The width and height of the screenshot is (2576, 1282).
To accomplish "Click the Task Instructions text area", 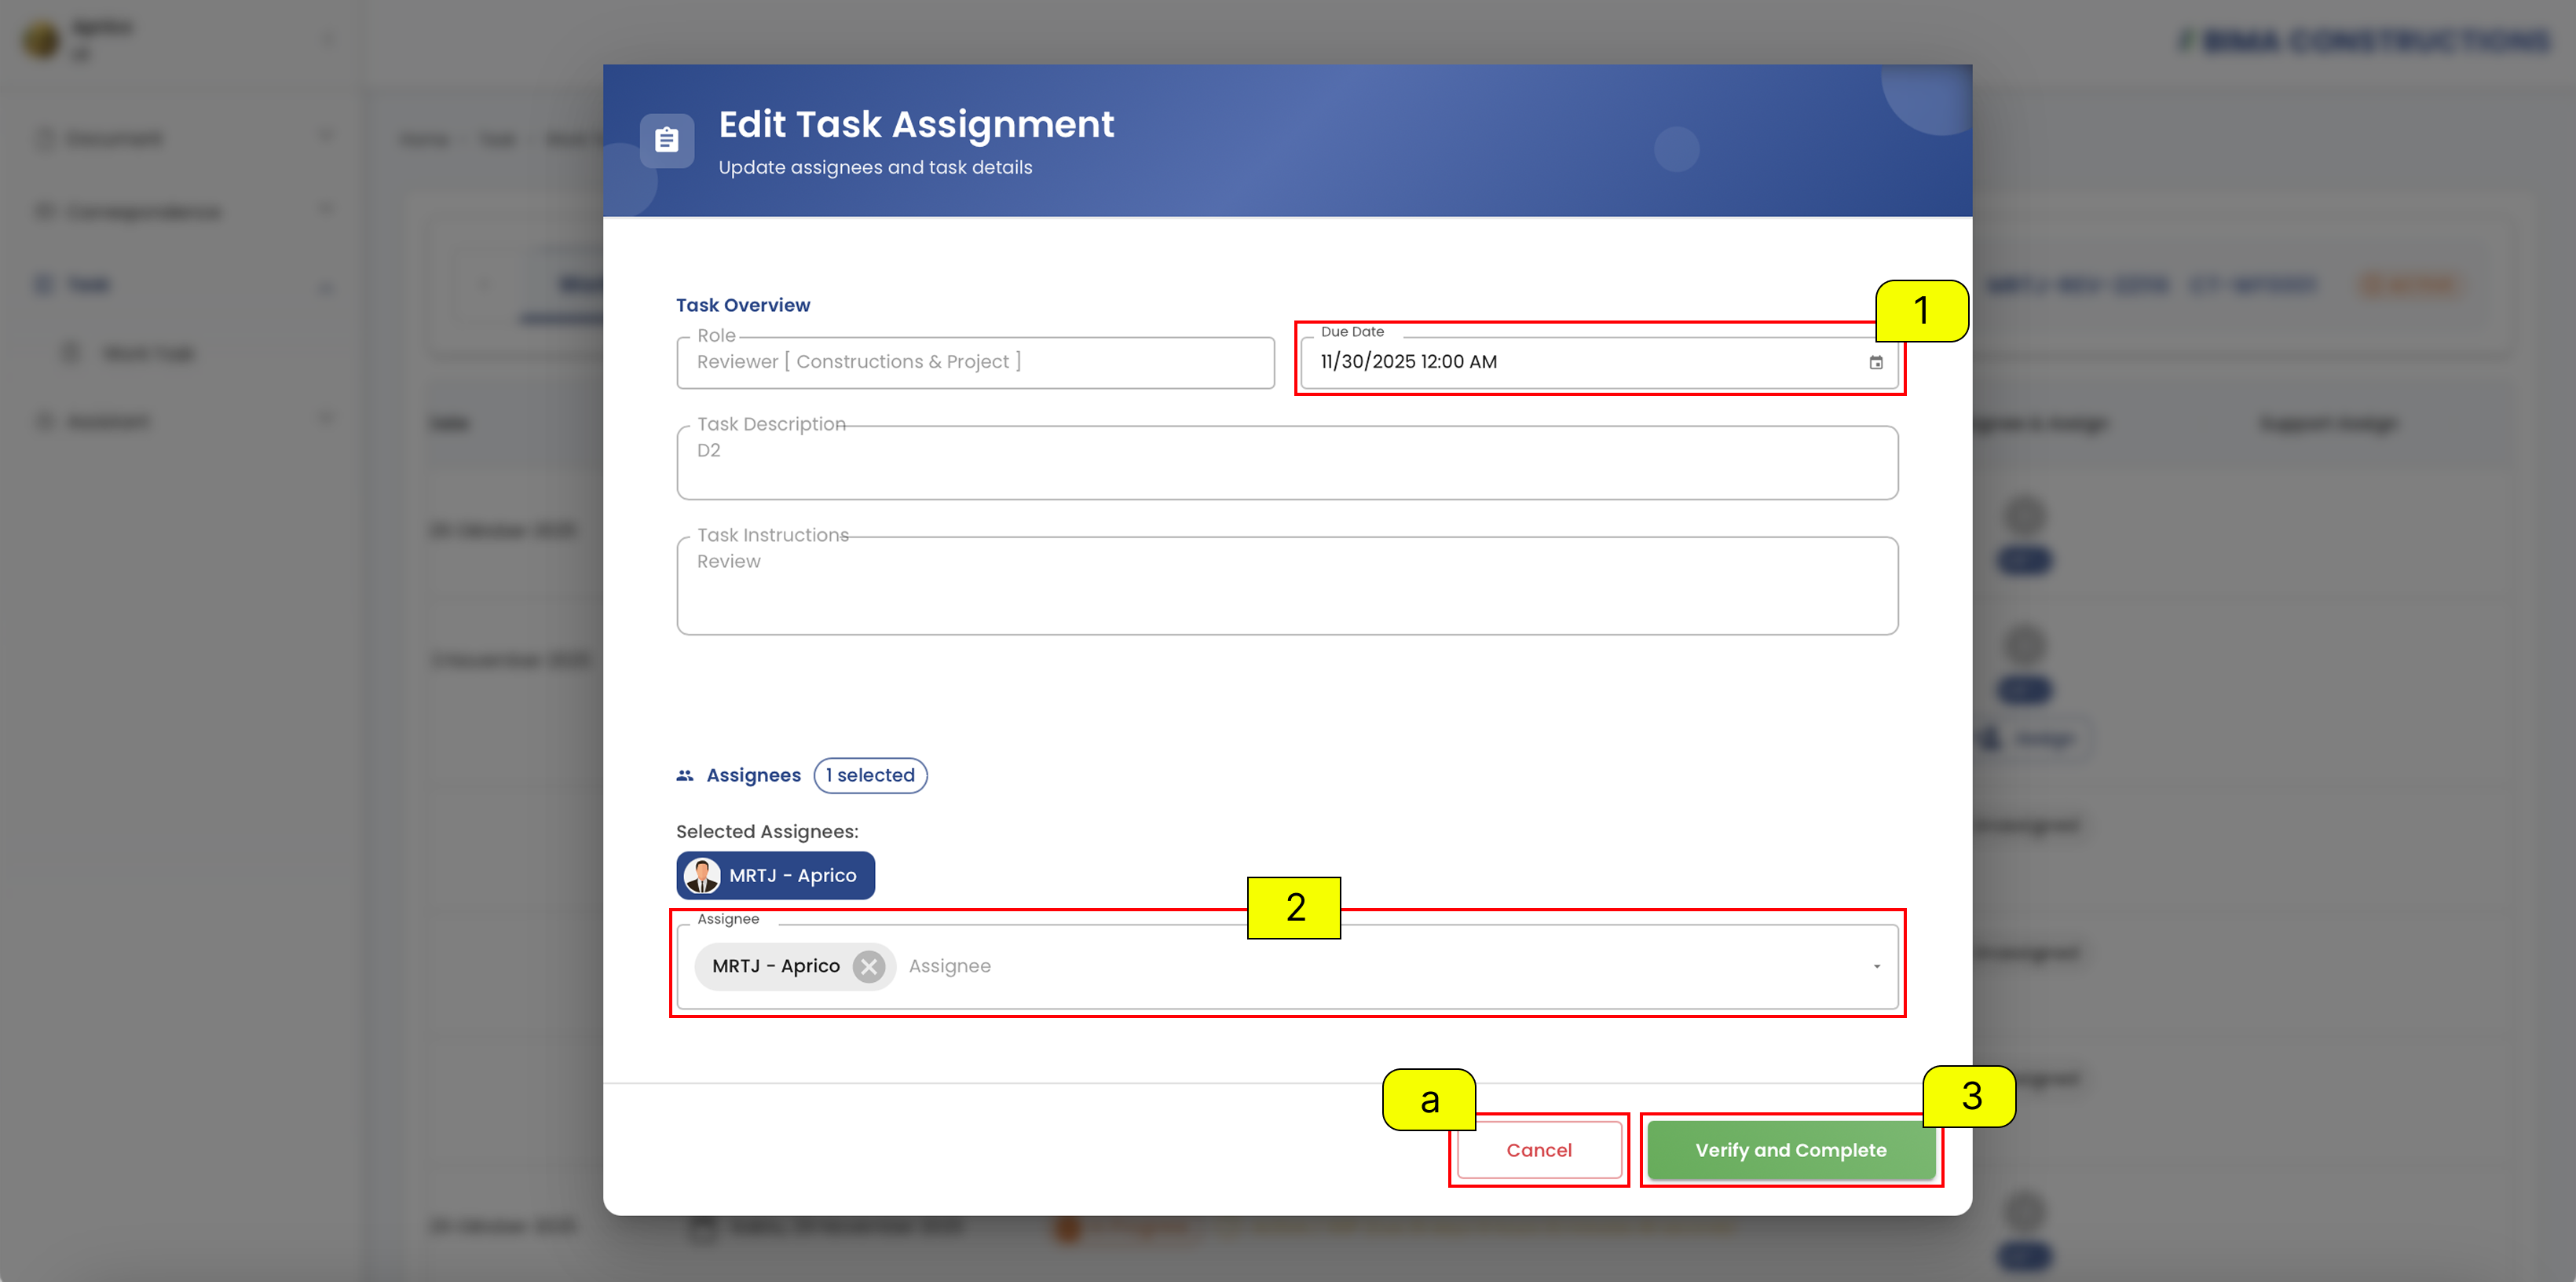I will click(1287, 585).
